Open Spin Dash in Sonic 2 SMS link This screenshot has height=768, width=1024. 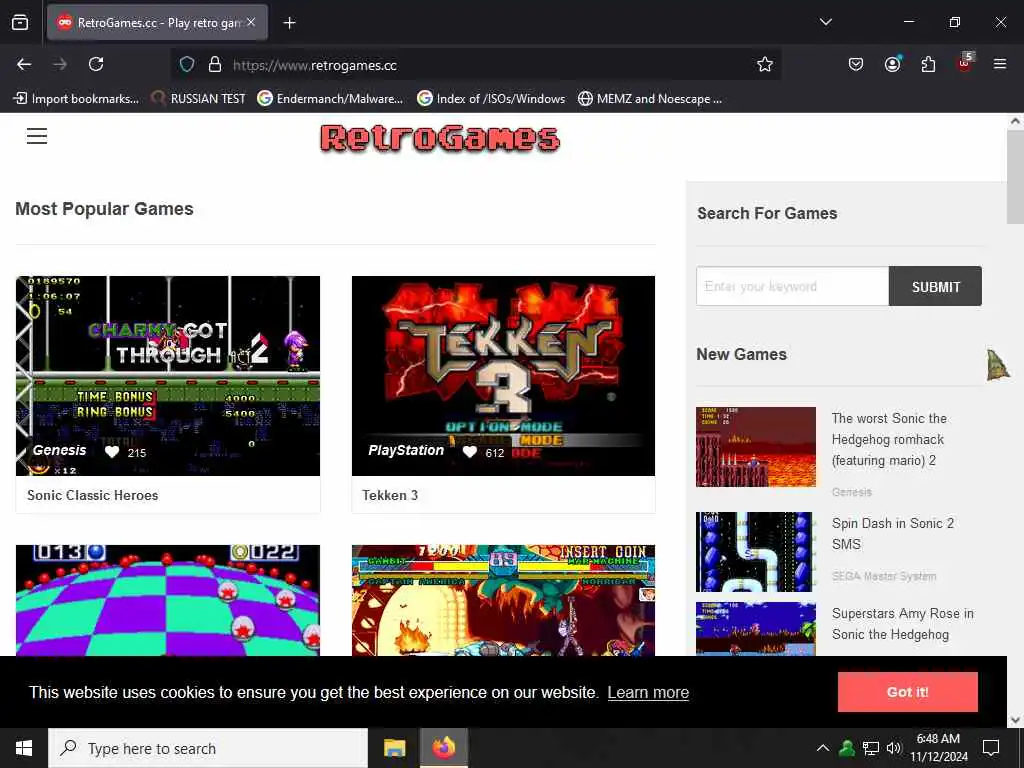893,534
